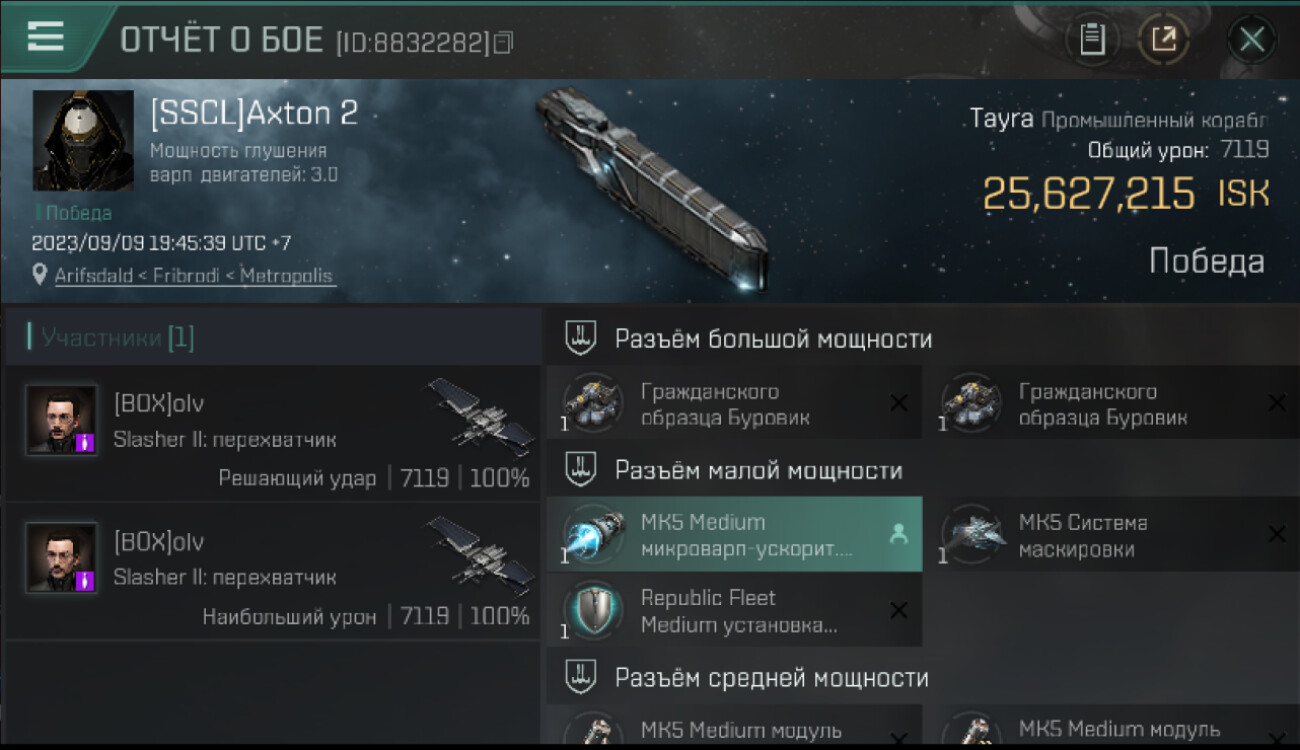Click the Разъём большой мощности header
Viewport: 1300px width, 750px height.
pyautogui.click(x=773, y=339)
